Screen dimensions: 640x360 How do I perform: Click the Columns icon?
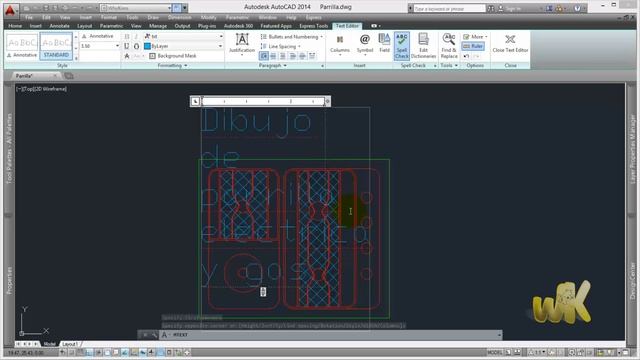[x=340, y=40]
